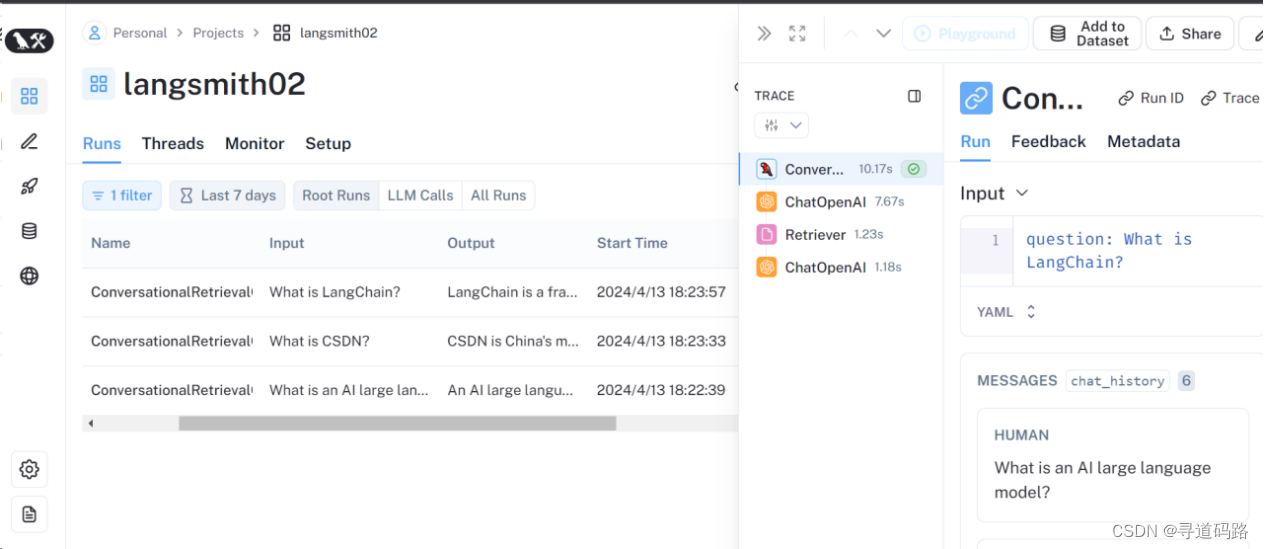Select Root Runs view
Viewport: 1264px width, 549px height.
[x=336, y=195]
